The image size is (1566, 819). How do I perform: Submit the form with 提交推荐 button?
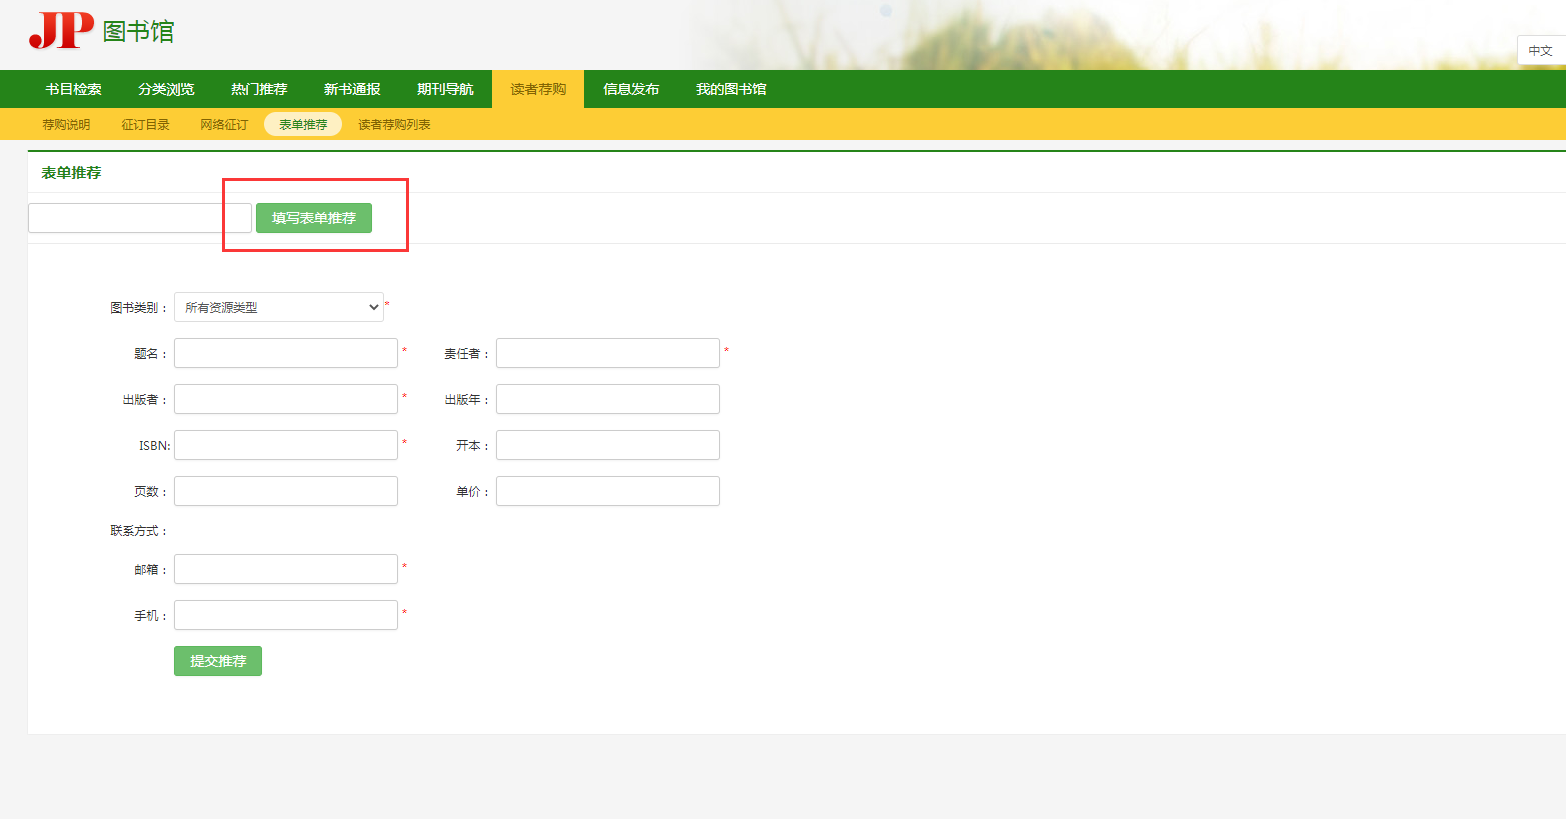click(x=218, y=661)
